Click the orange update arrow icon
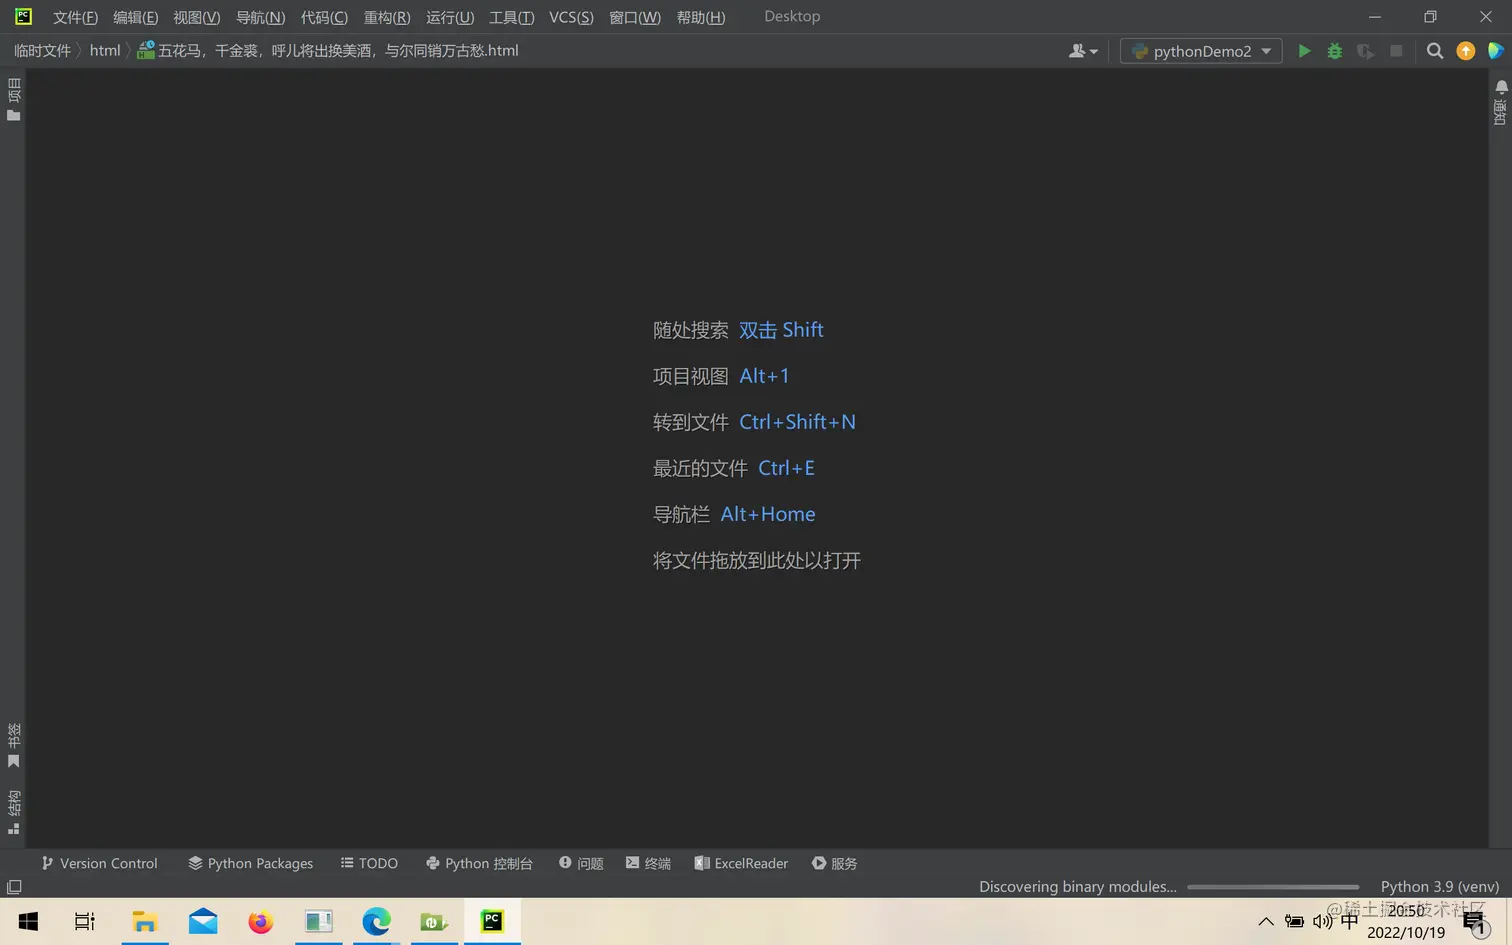 1466,51
